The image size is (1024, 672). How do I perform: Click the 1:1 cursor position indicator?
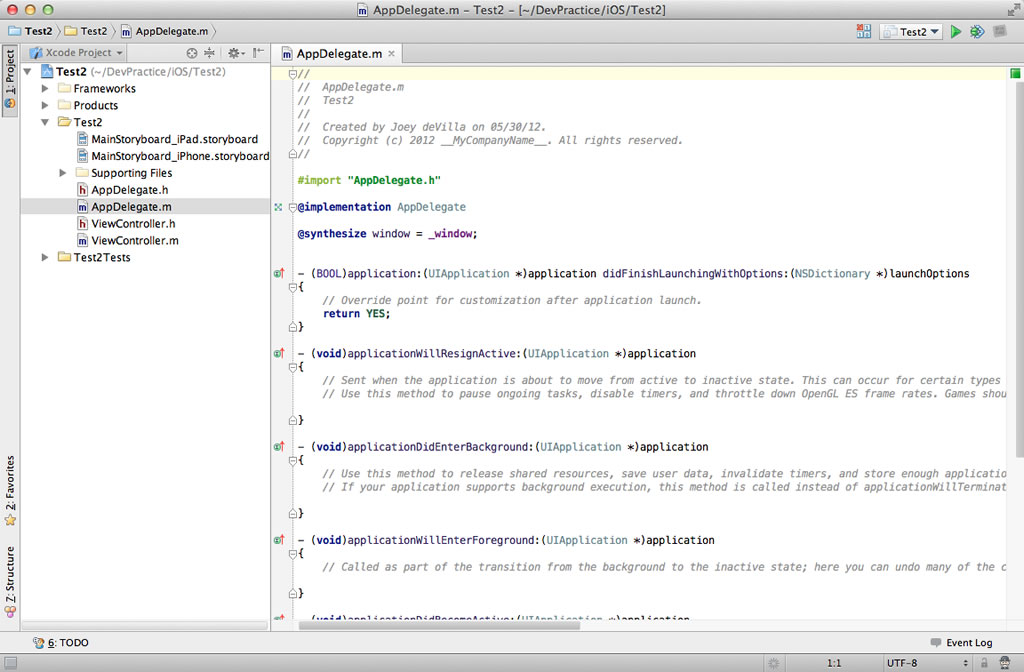(x=834, y=663)
